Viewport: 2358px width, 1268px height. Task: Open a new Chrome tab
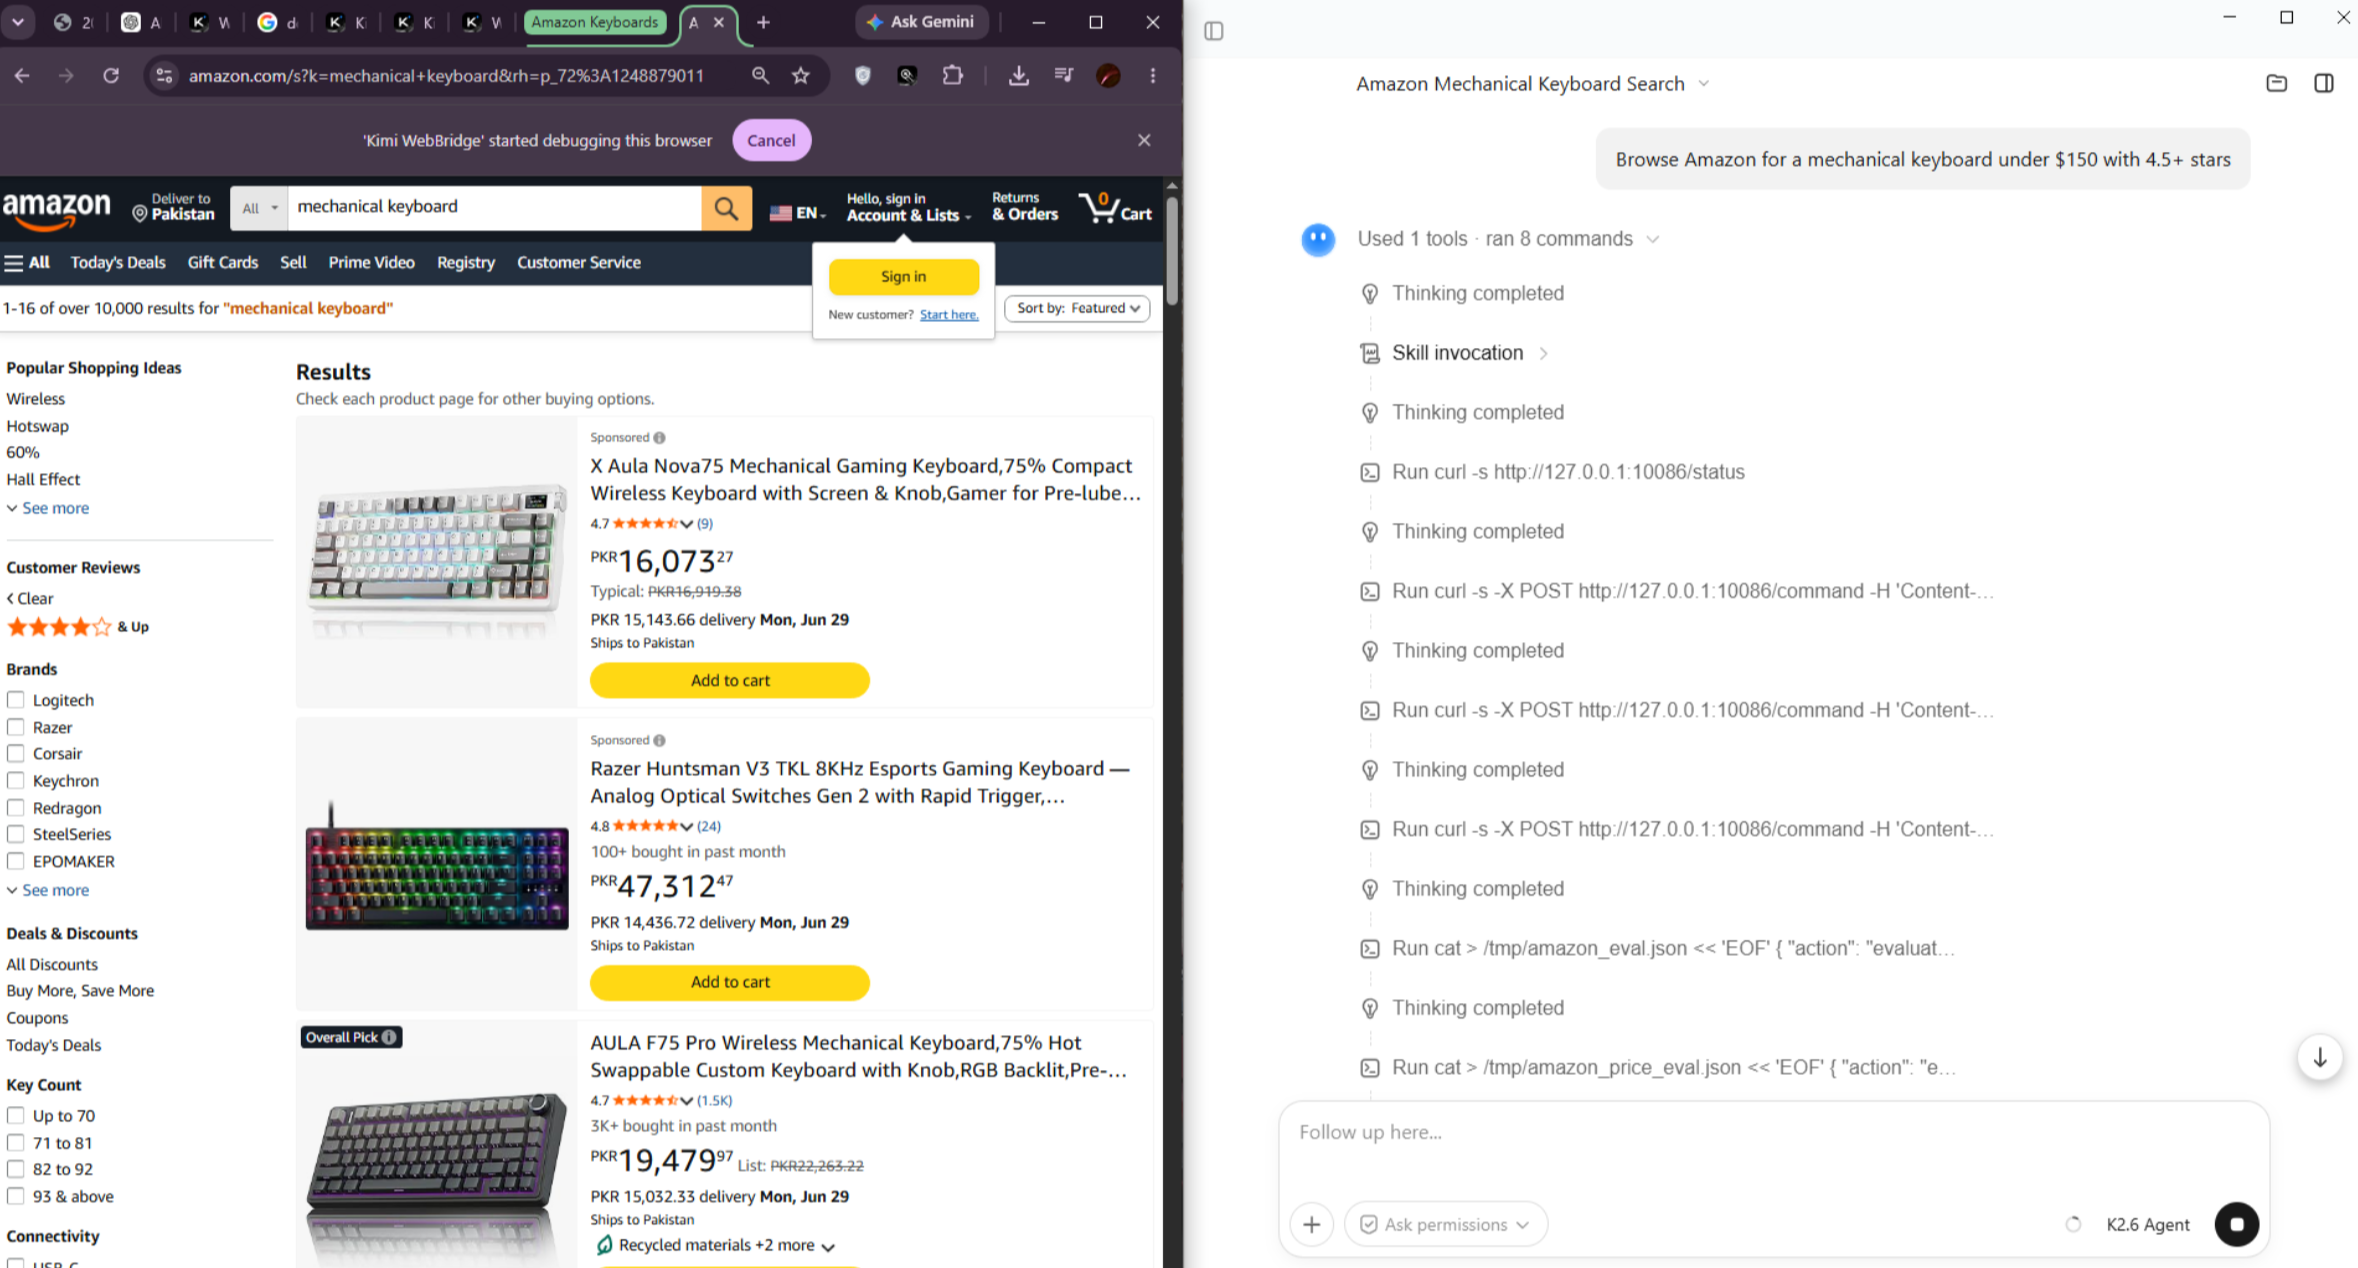pyautogui.click(x=763, y=22)
